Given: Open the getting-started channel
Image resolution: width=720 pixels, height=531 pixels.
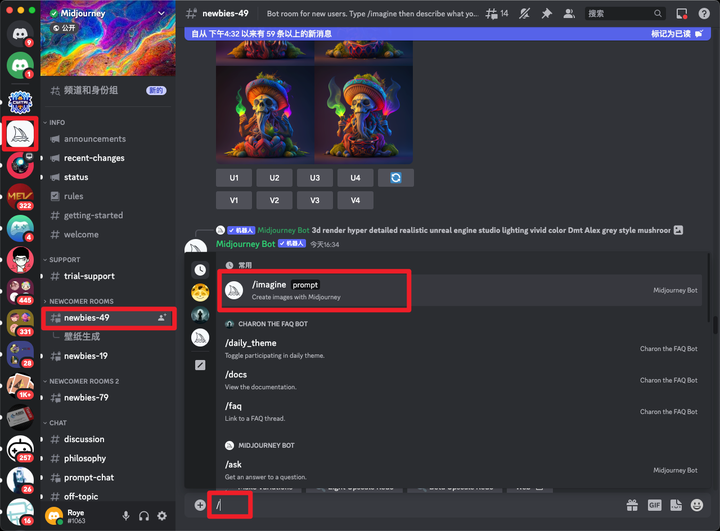Looking at the screenshot, I should (108, 215).
